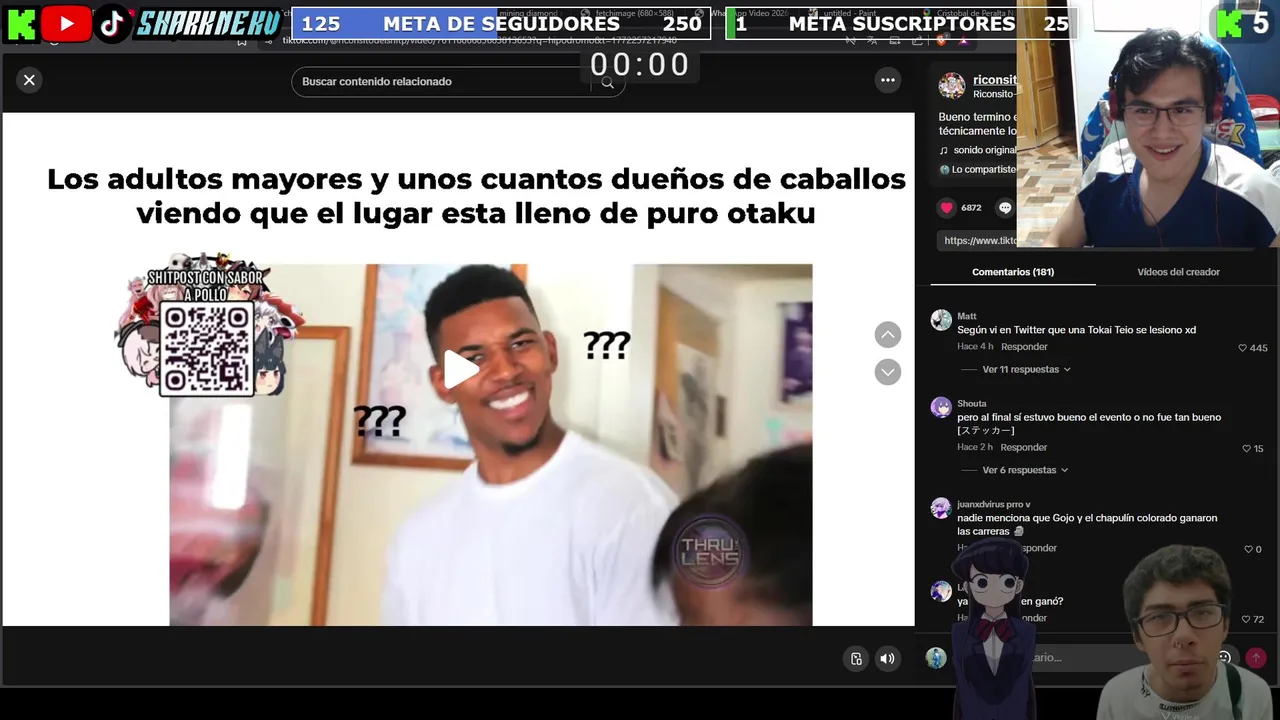This screenshot has width=1280, height=720.
Task: Open the emoji picker in comment box
Action: (1224, 658)
